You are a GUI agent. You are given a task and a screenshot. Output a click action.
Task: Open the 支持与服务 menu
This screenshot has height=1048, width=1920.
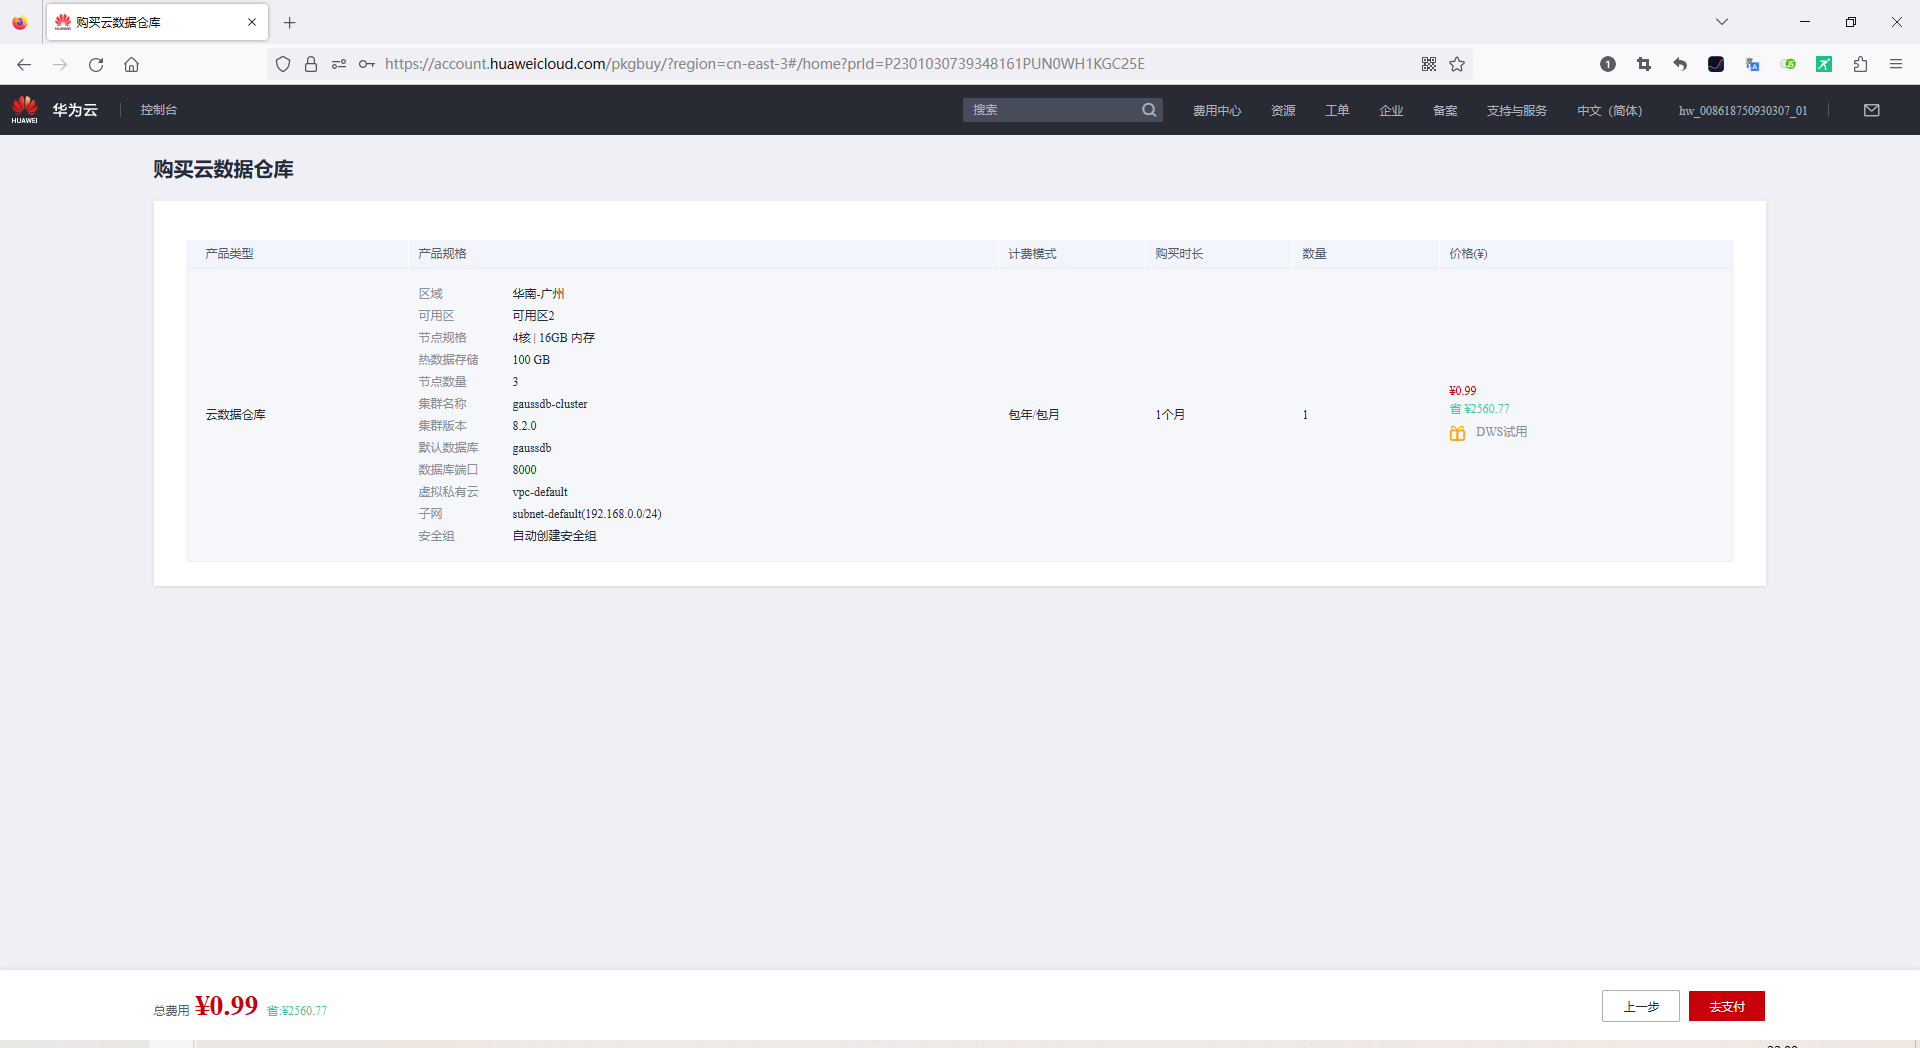click(x=1517, y=110)
